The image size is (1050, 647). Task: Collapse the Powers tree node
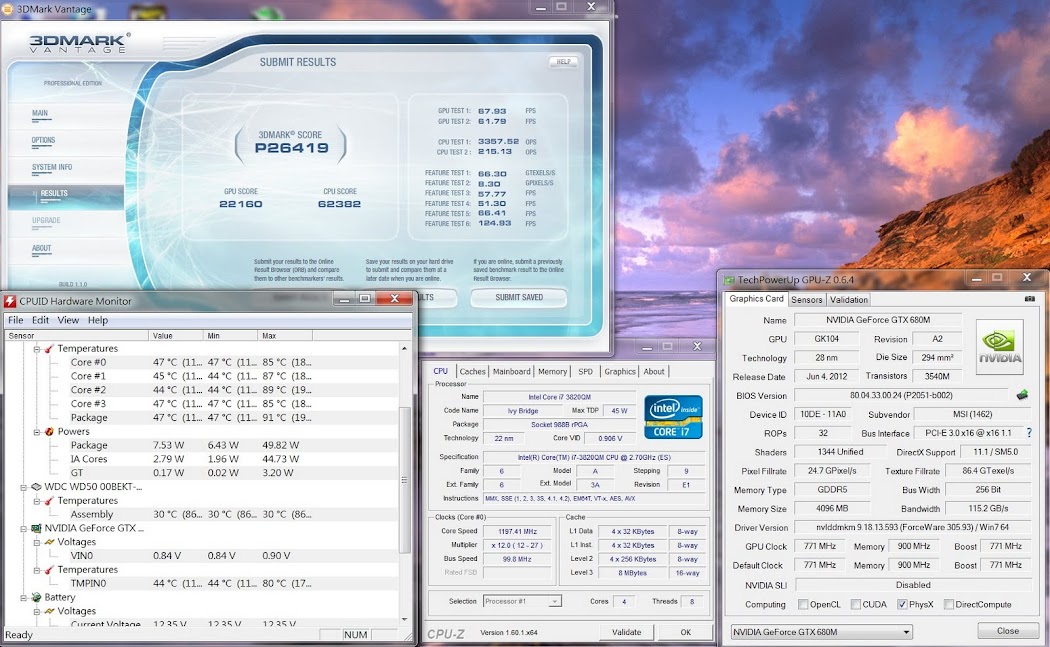38,431
